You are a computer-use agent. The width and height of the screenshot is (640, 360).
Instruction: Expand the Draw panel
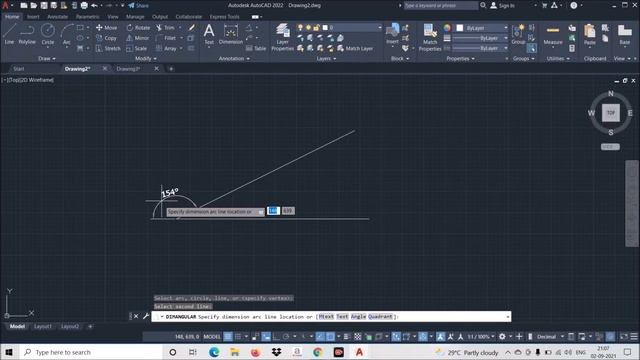coord(47,58)
